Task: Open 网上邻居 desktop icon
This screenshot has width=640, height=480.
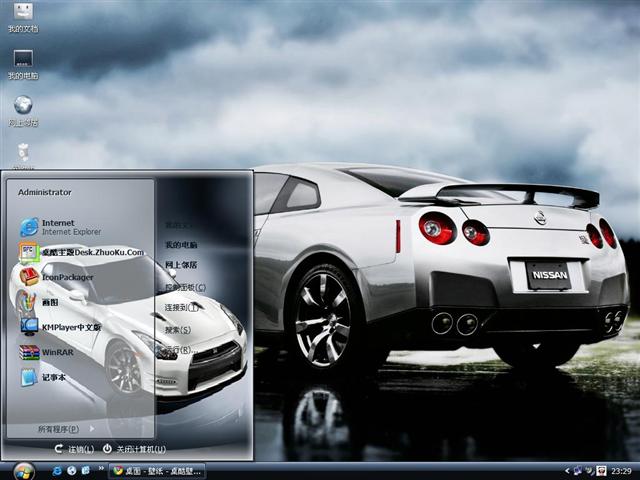Action: pyautogui.click(x=22, y=110)
